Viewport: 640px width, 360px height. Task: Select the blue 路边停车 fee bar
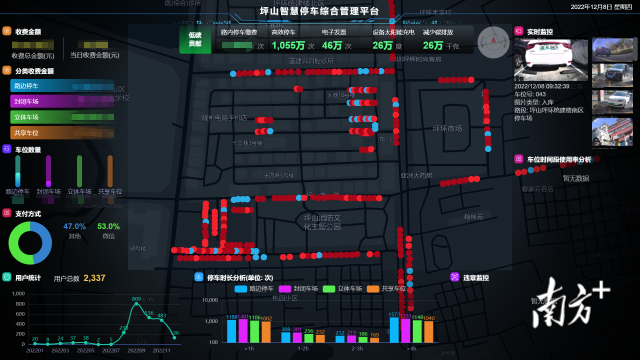pos(62,86)
